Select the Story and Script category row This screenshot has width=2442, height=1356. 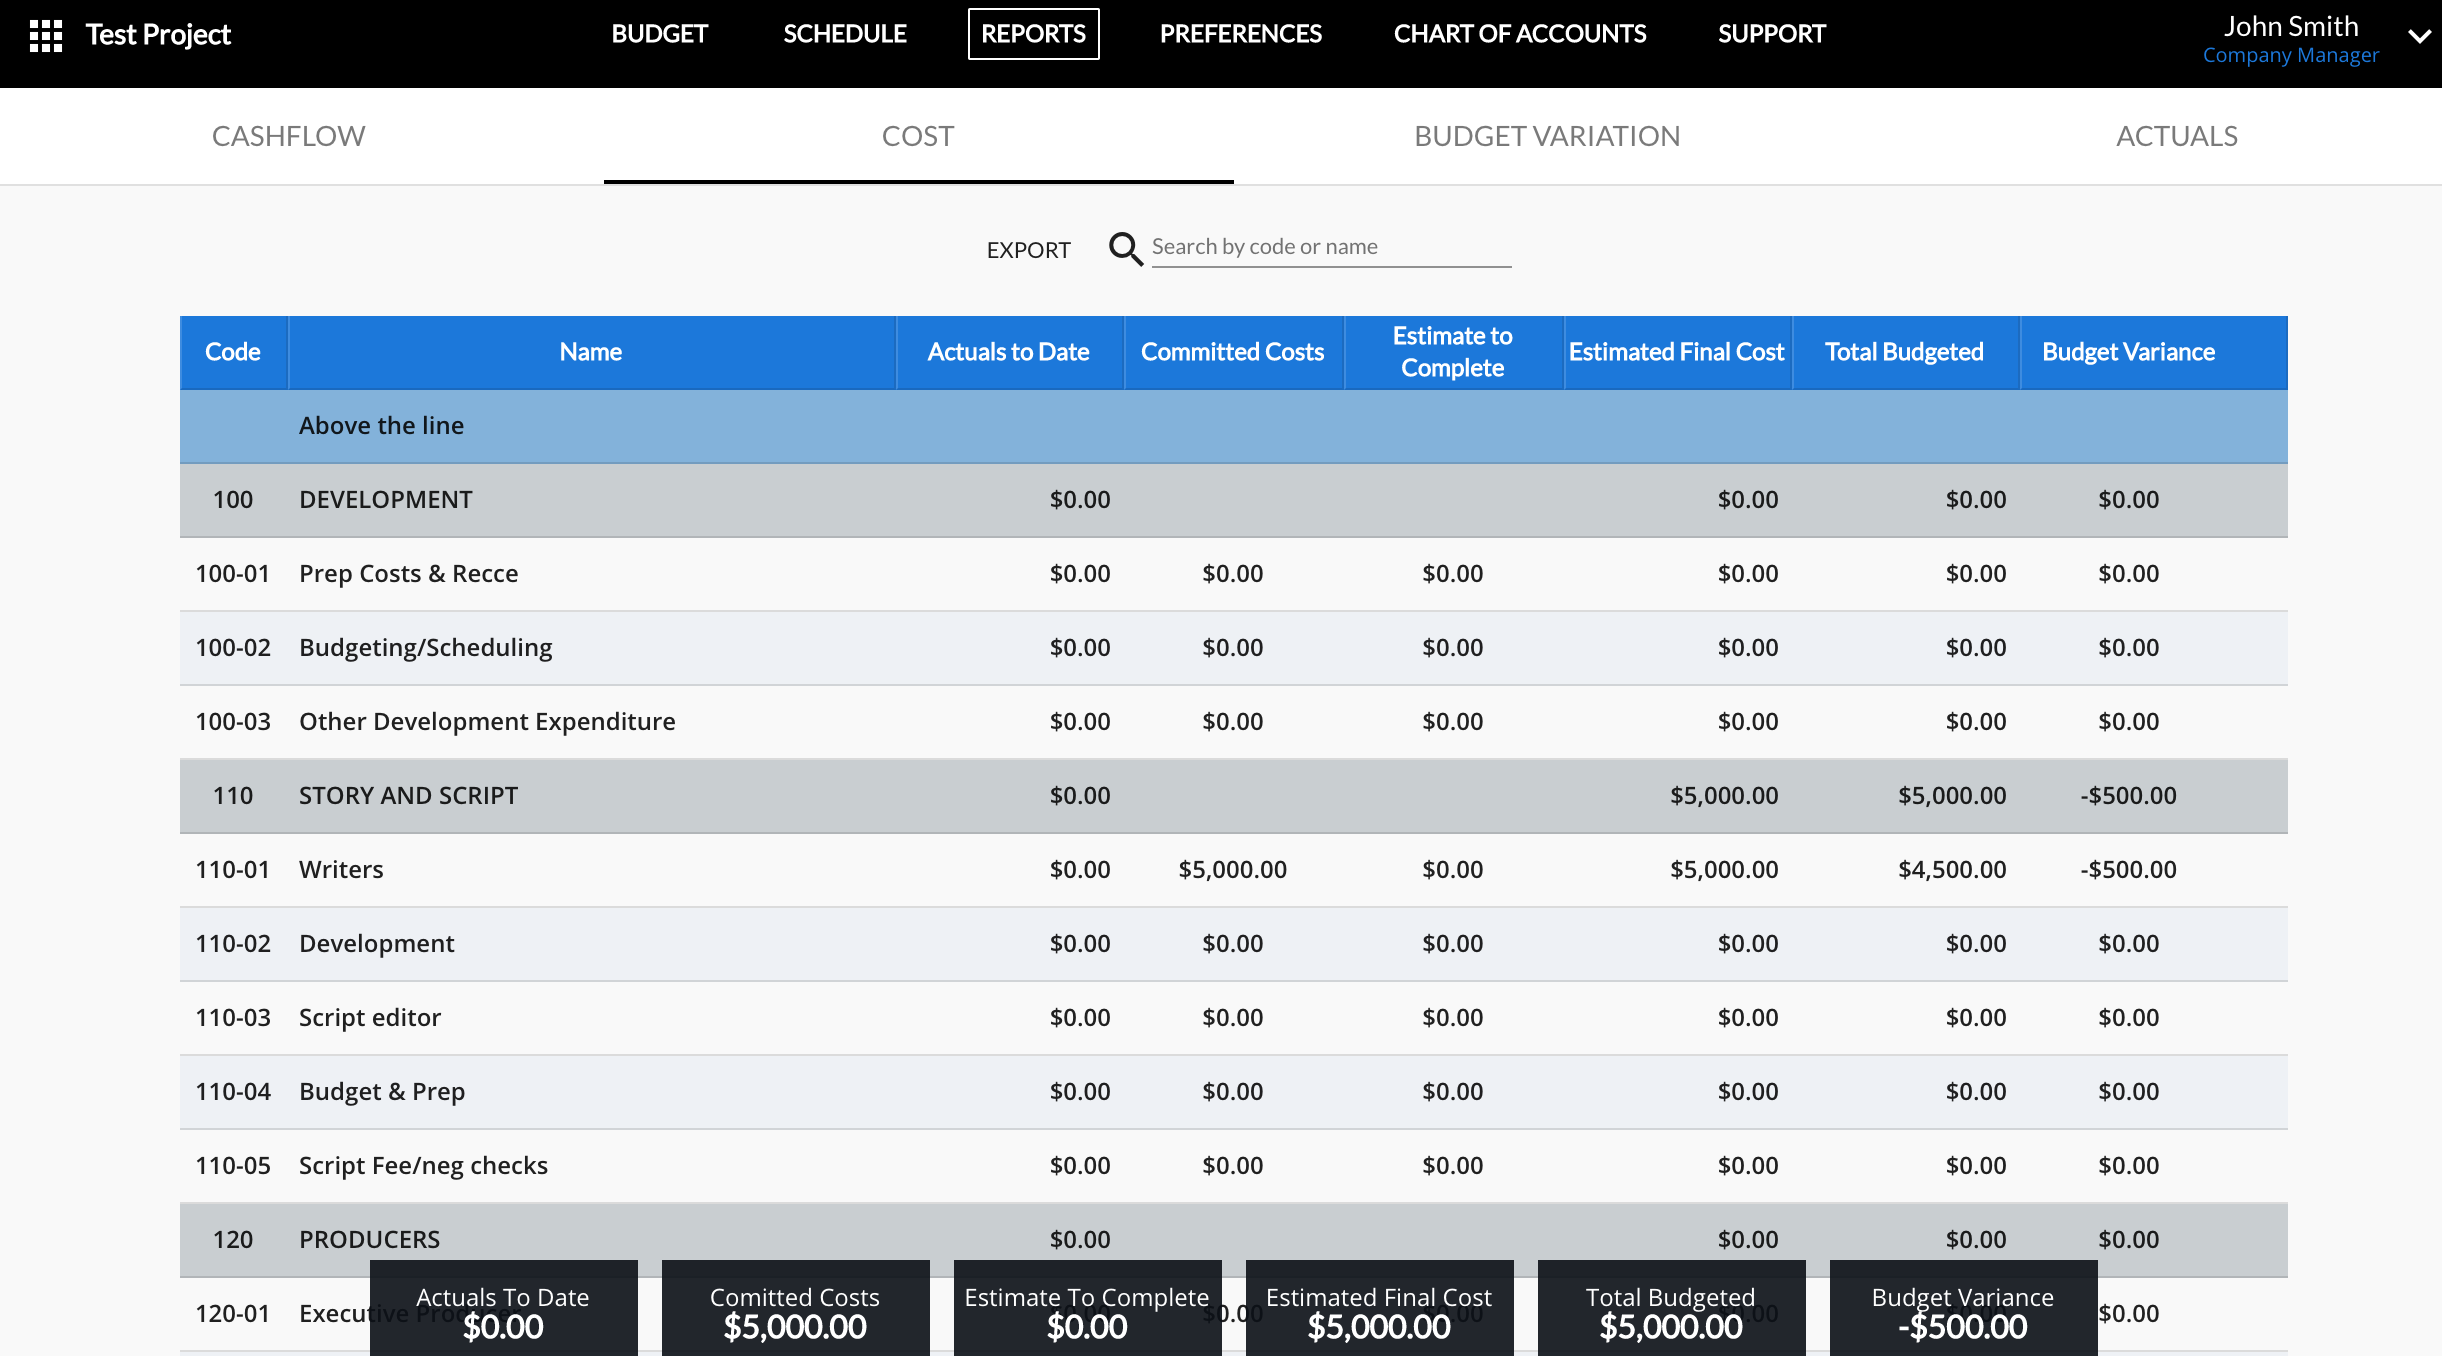(x=408, y=796)
